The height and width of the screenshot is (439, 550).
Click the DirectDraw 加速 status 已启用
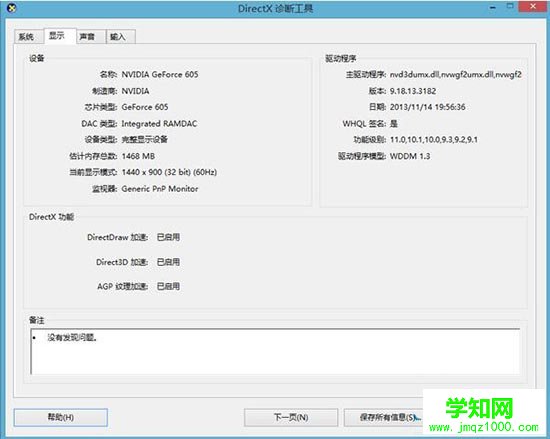pos(168,237)
